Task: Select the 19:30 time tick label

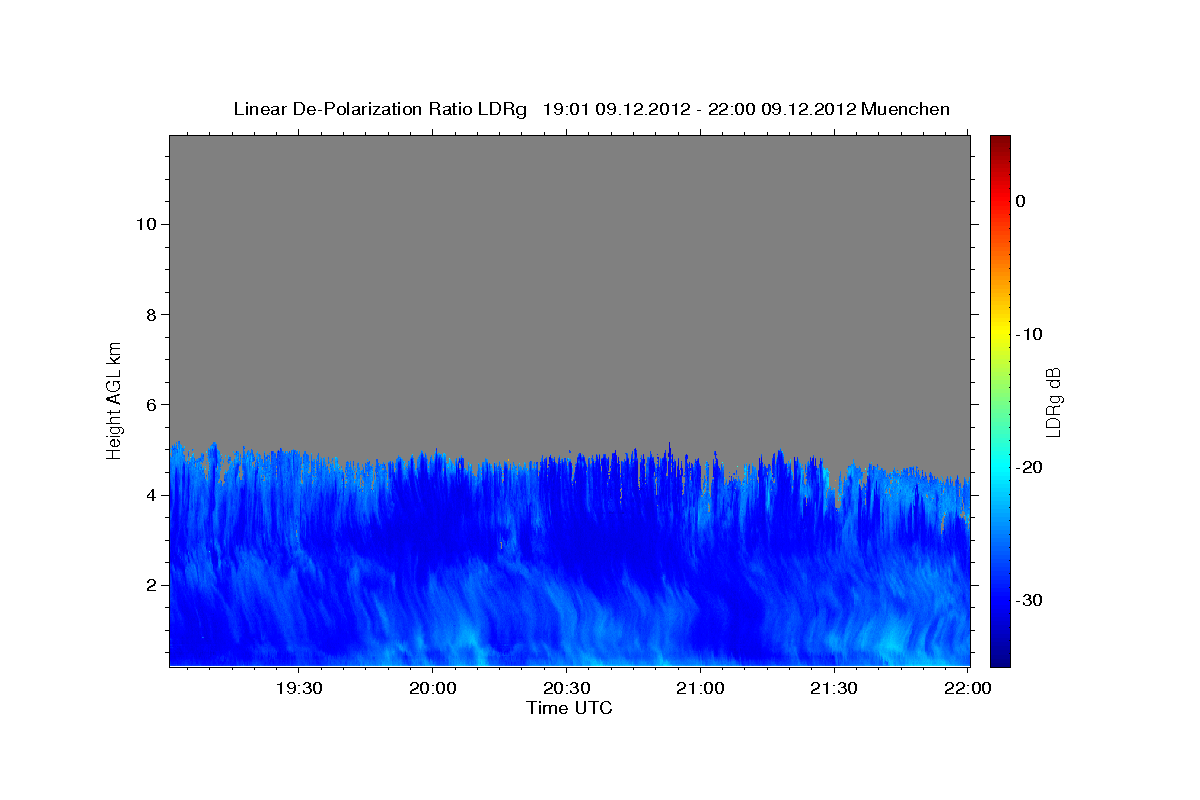Action: (299, 689)
